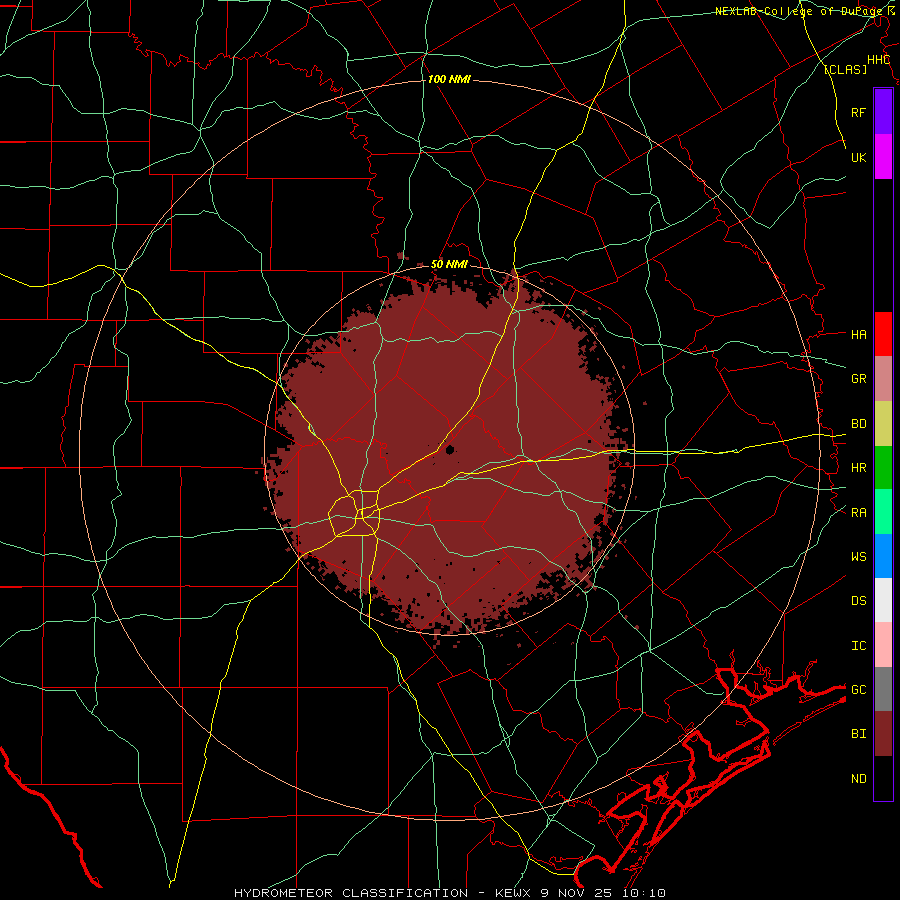This screenshot has height=900, width=900.
Task: Click the RA light-green legend swatch
Action: pos(883,512)
